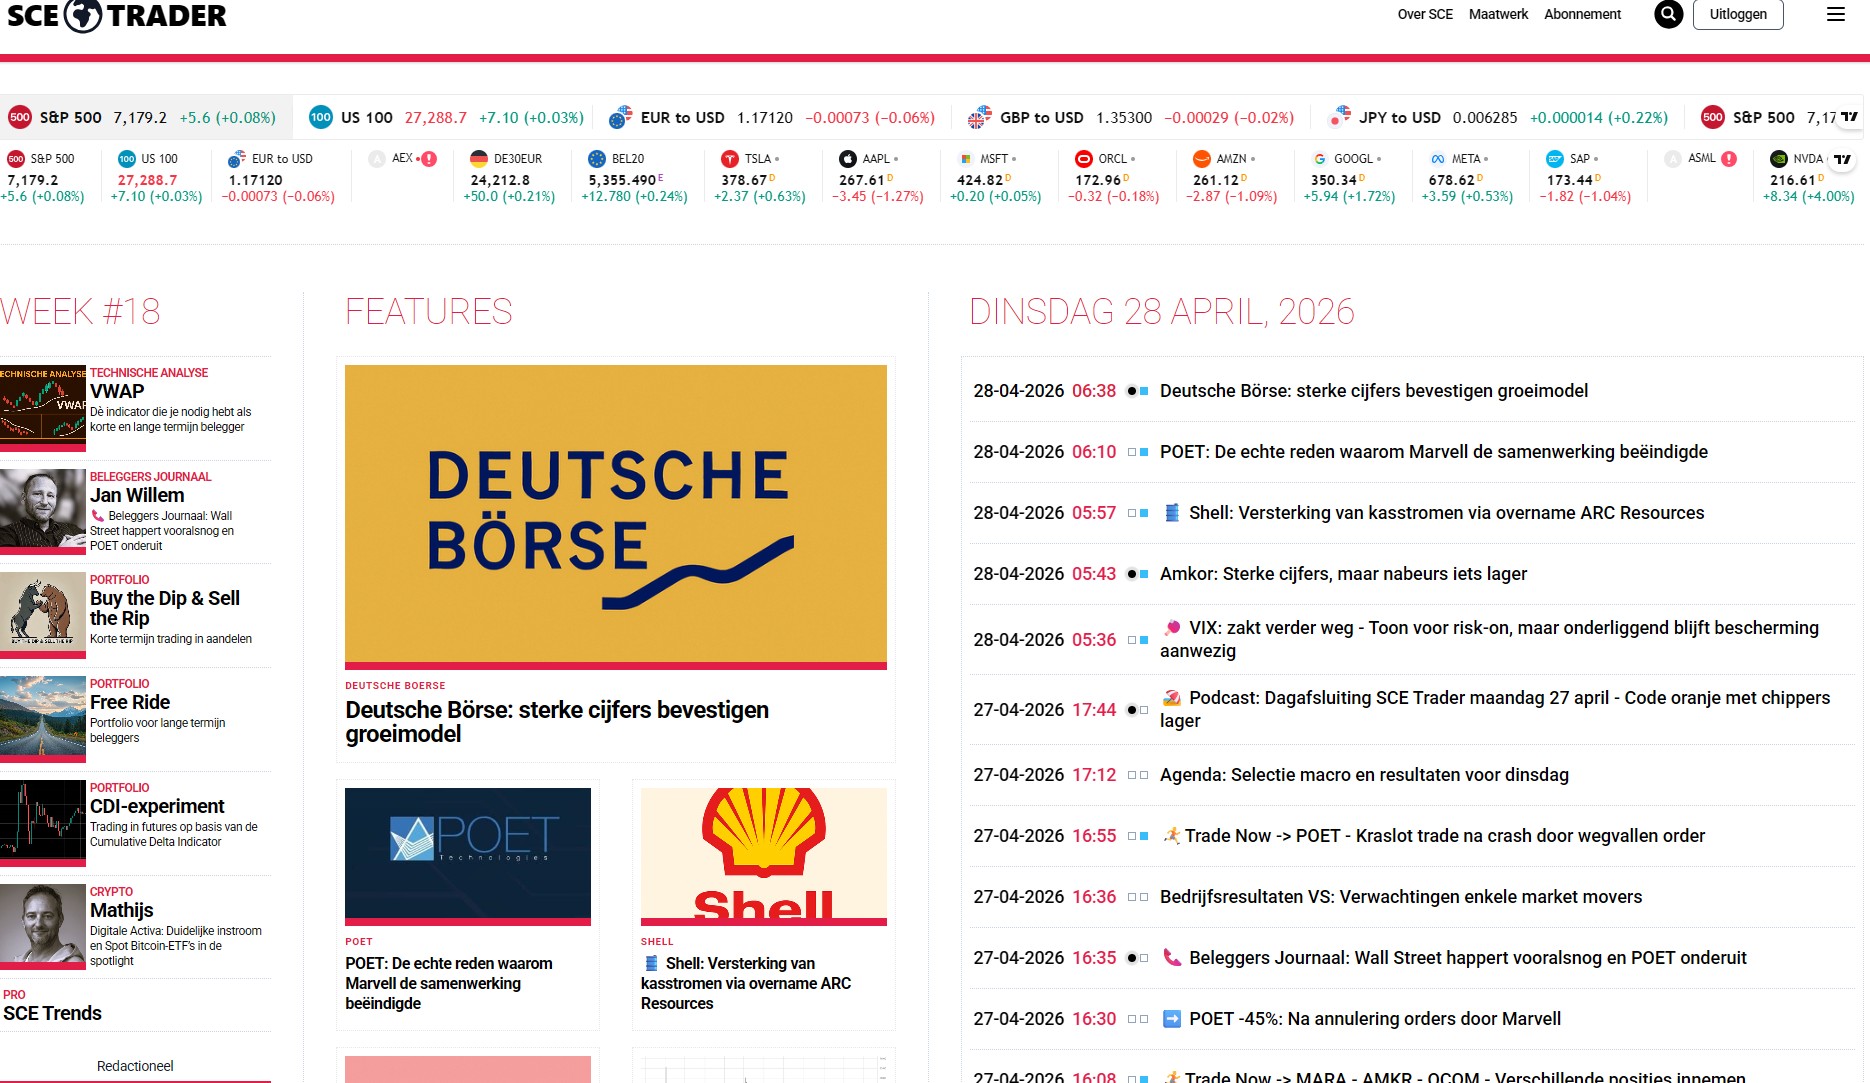Open the search magnifier icon
1870x1083 pixels.
pyautogui.click(x=1668, y=14)
